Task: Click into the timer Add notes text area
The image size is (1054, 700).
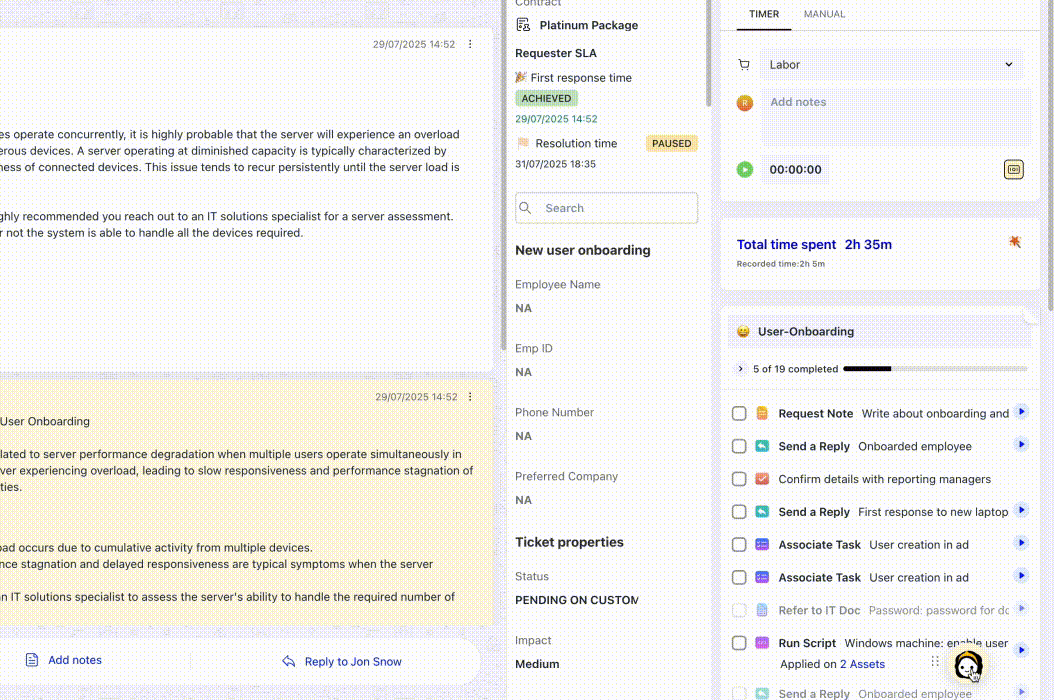Action: 896,118
